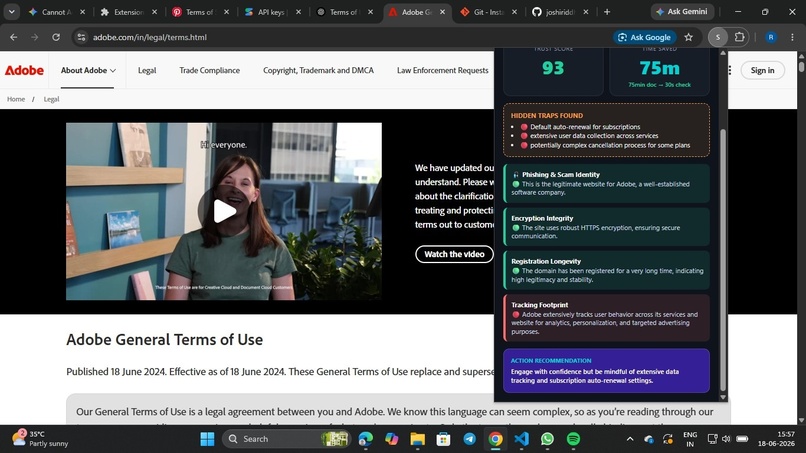This screenshot has height=453, width=806.
Task: Show hidden system tray icons
Action: (x=630, y=439)
